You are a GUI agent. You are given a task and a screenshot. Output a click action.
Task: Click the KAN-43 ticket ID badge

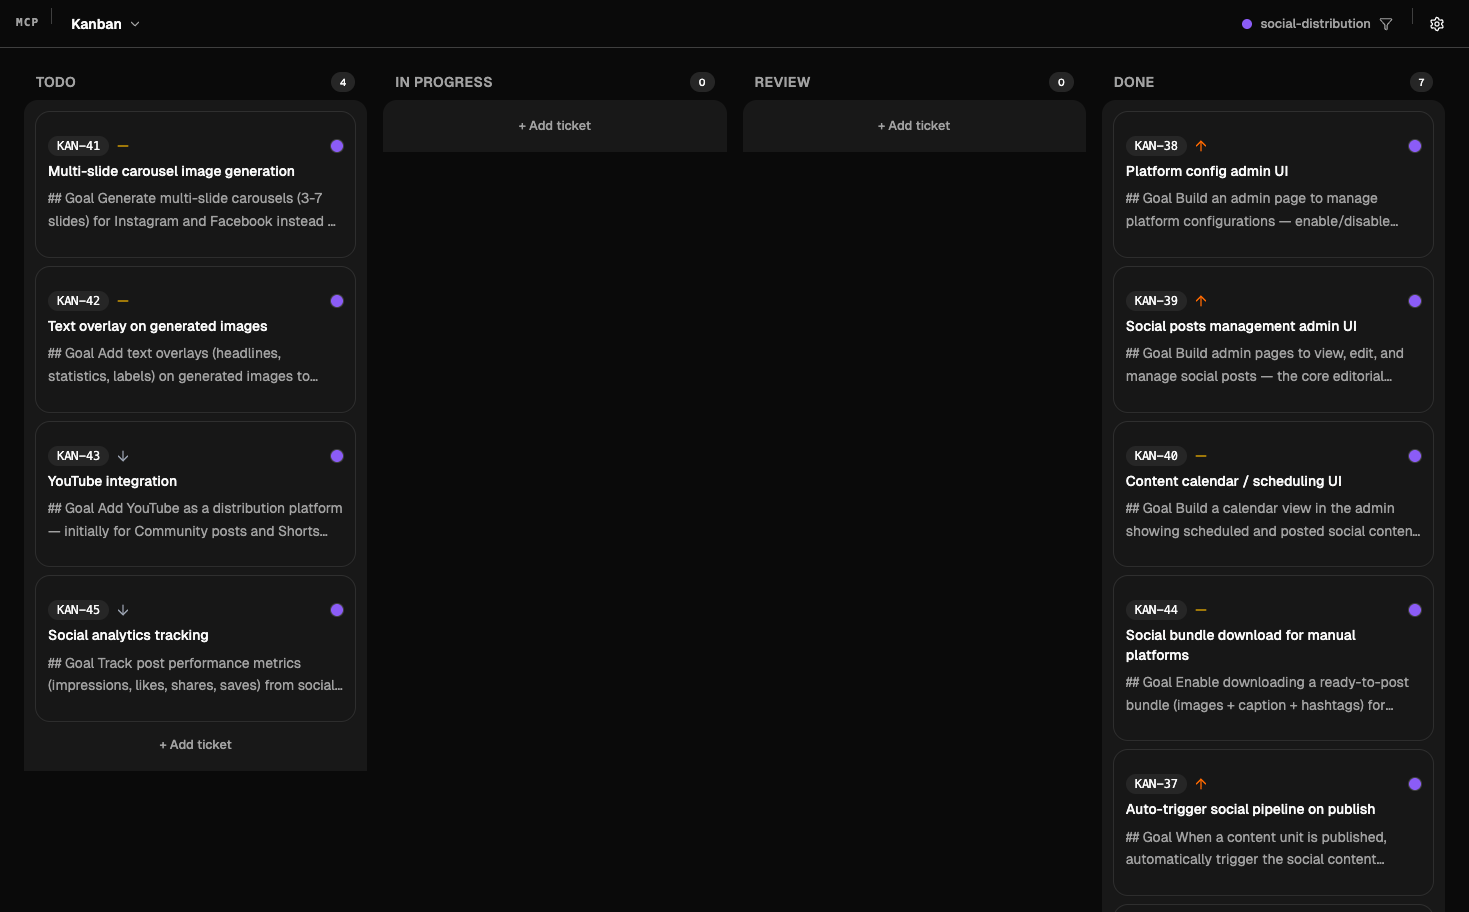tap(78, 456)
